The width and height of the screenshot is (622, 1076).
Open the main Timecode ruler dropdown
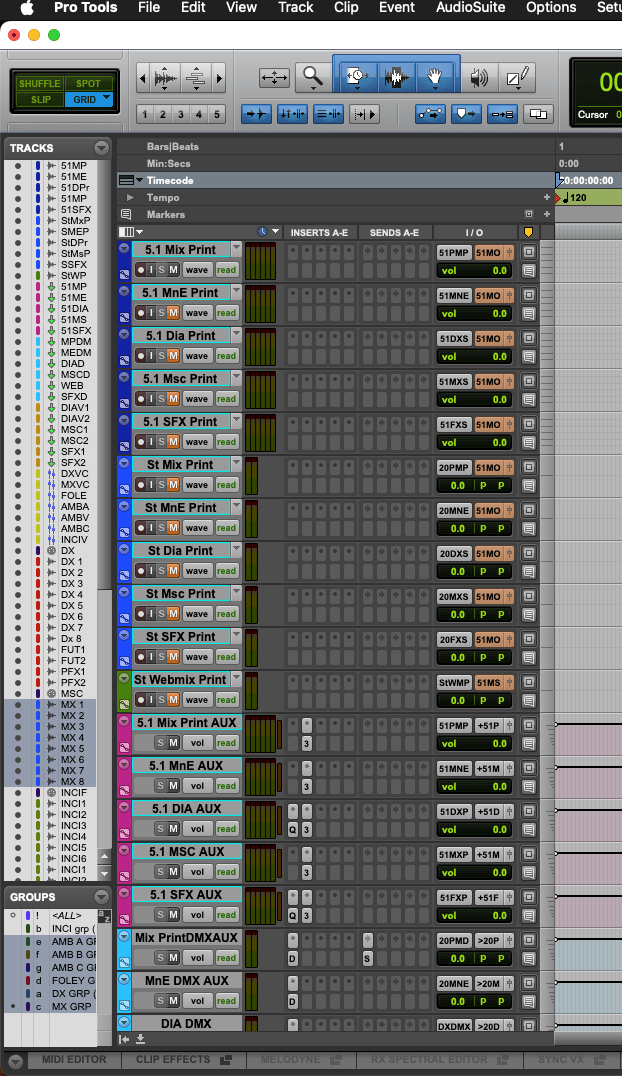pos(139,180)
